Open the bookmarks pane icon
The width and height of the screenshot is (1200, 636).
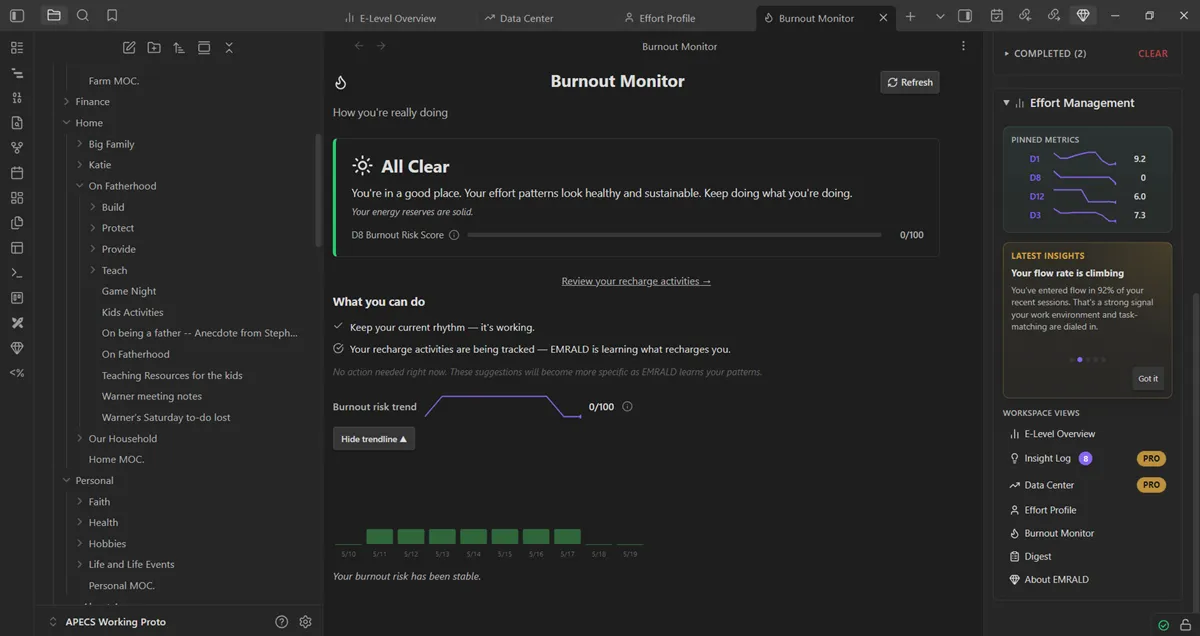[x=112, y=16]
